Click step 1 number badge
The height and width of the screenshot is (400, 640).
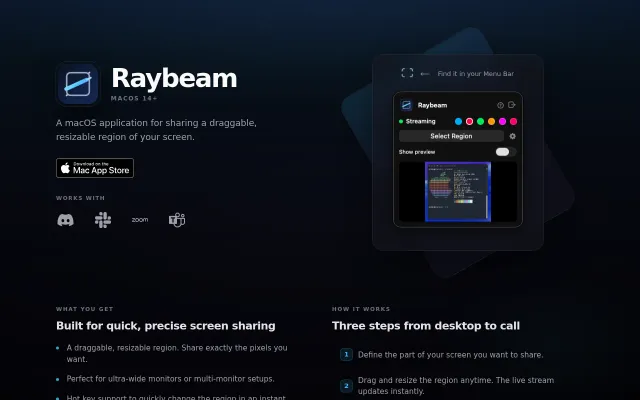[x=346, y=355]
